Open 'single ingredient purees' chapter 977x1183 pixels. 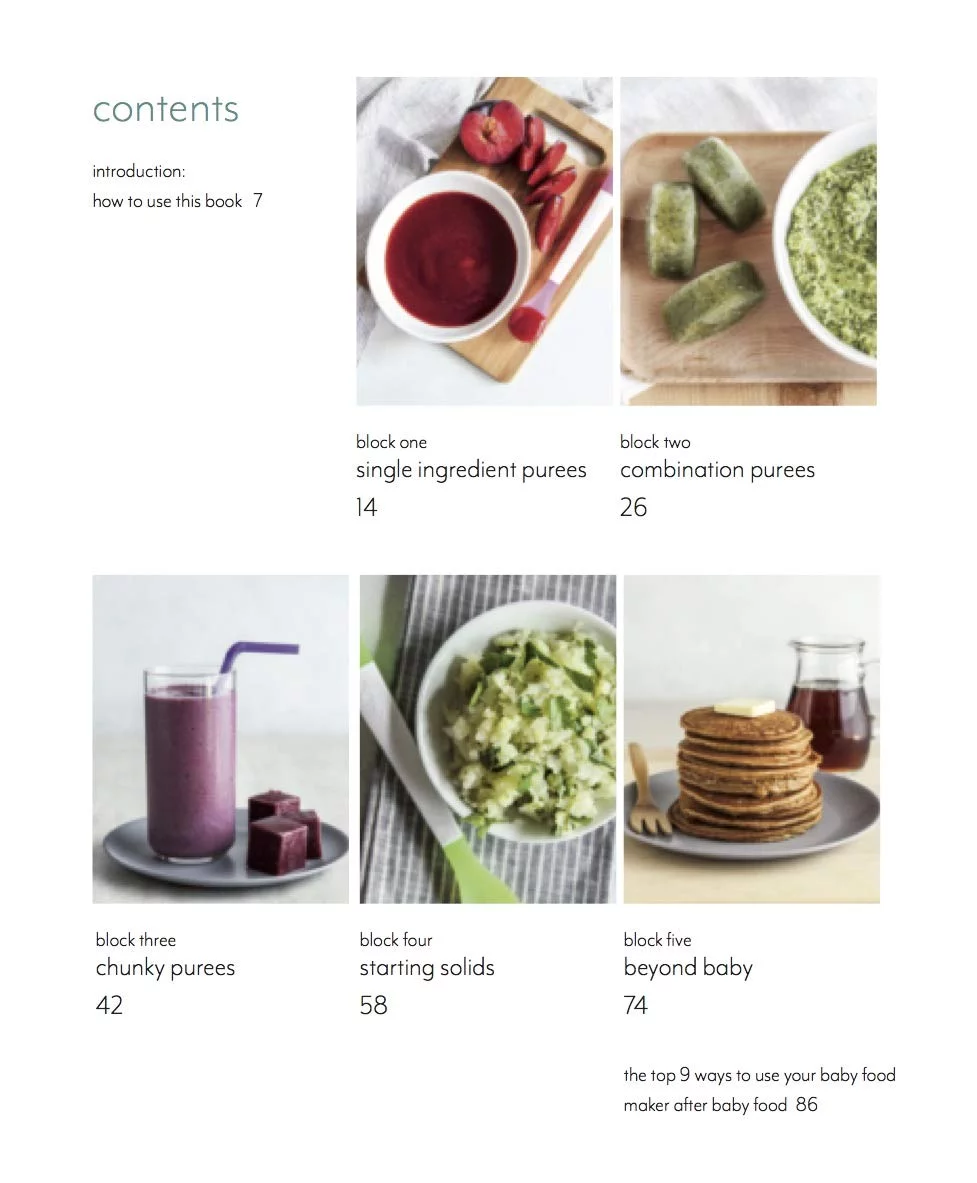[471, 471]
